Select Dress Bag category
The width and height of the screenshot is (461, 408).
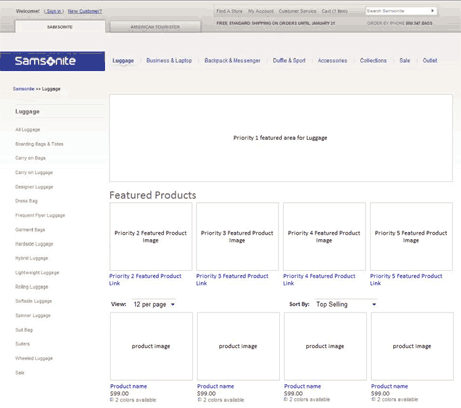pos(26,201)
